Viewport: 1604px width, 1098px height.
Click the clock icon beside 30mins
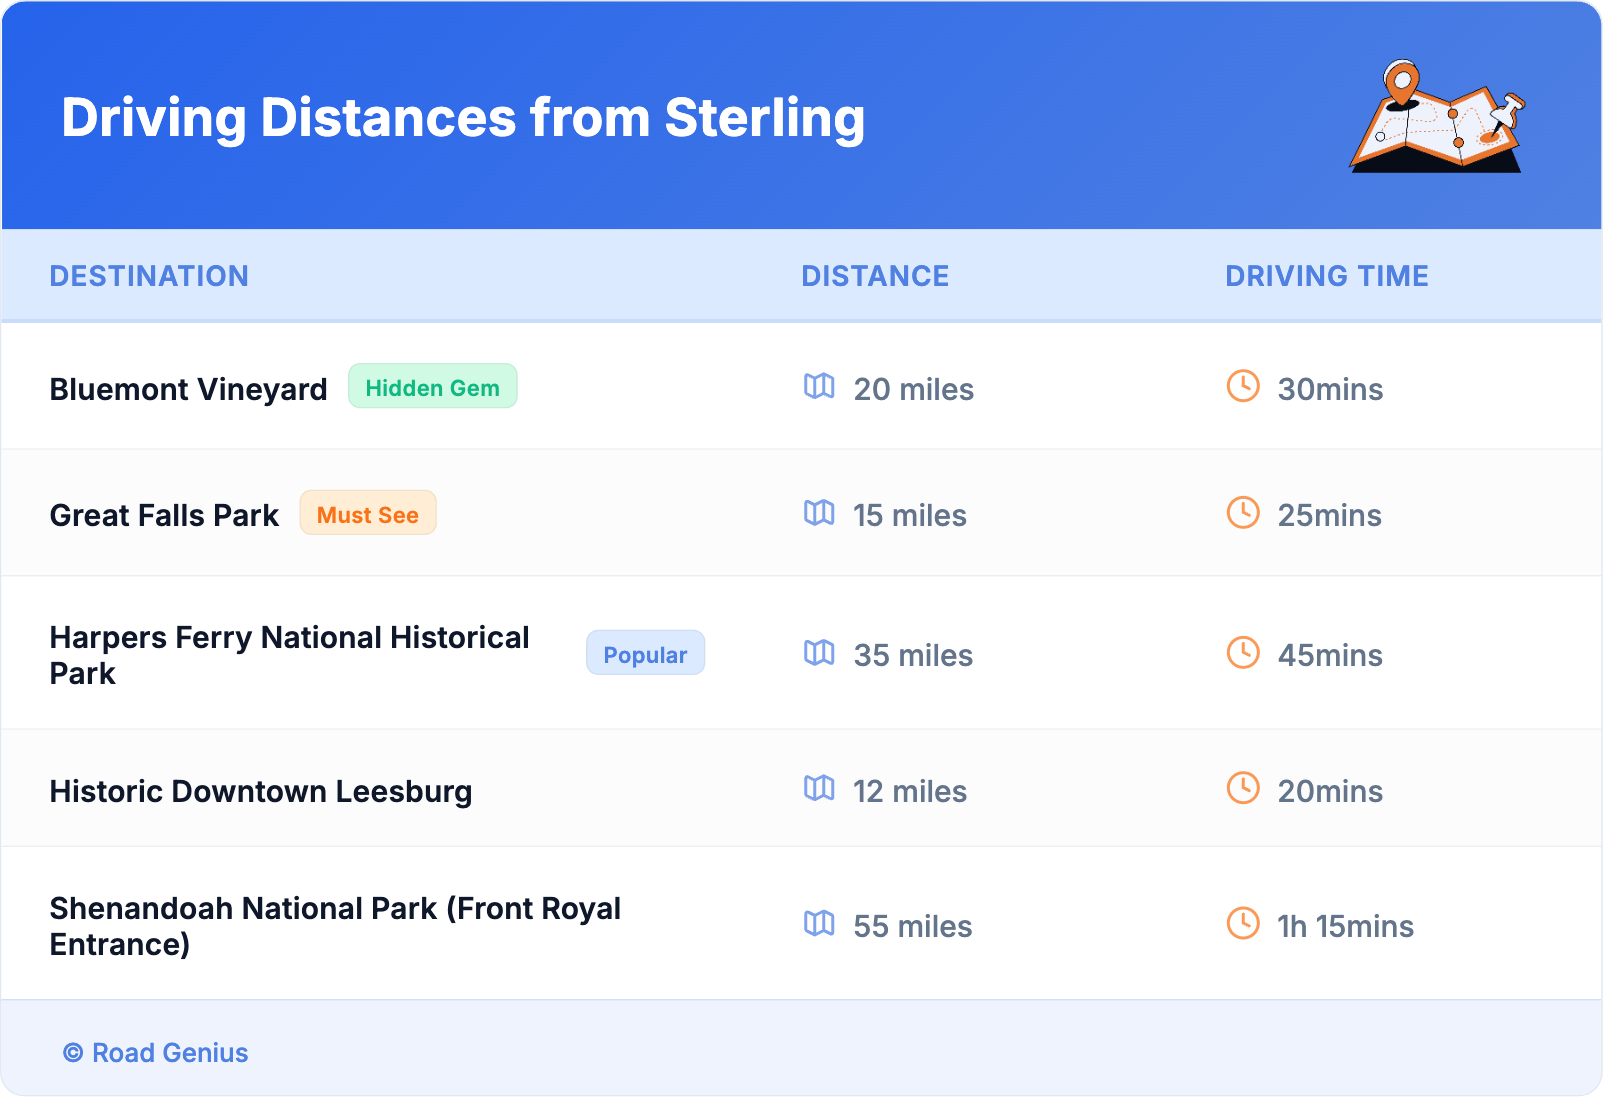[x=1243, y=387]
